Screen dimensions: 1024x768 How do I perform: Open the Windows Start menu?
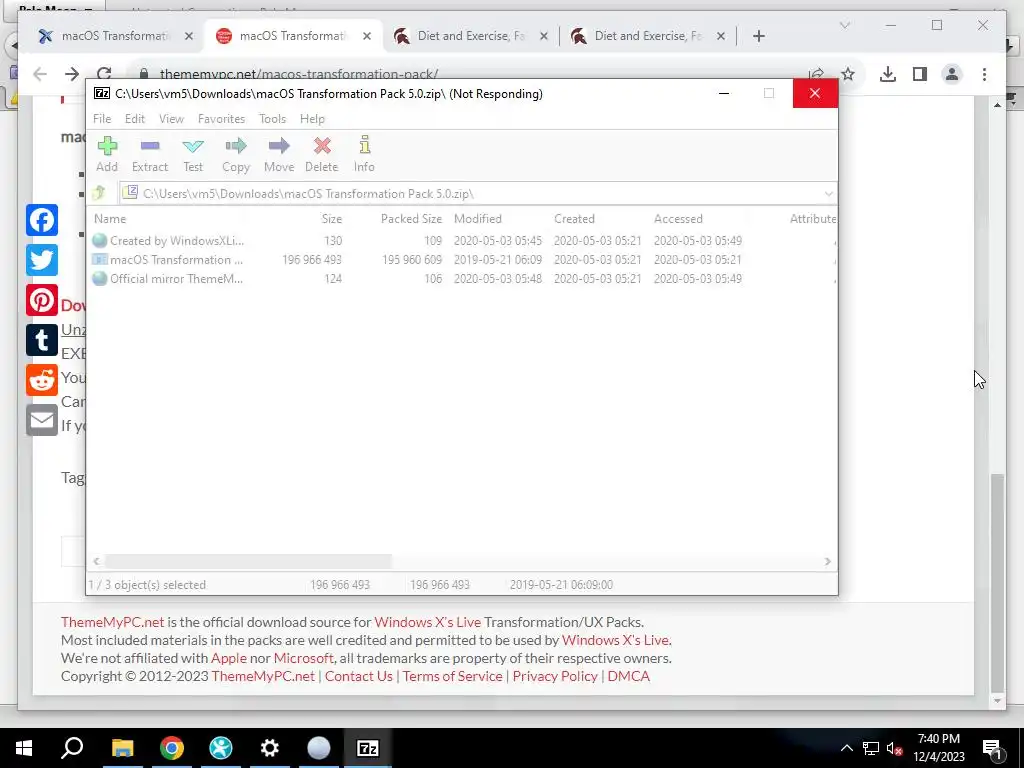pyautogui.click(x=24, y=748)
